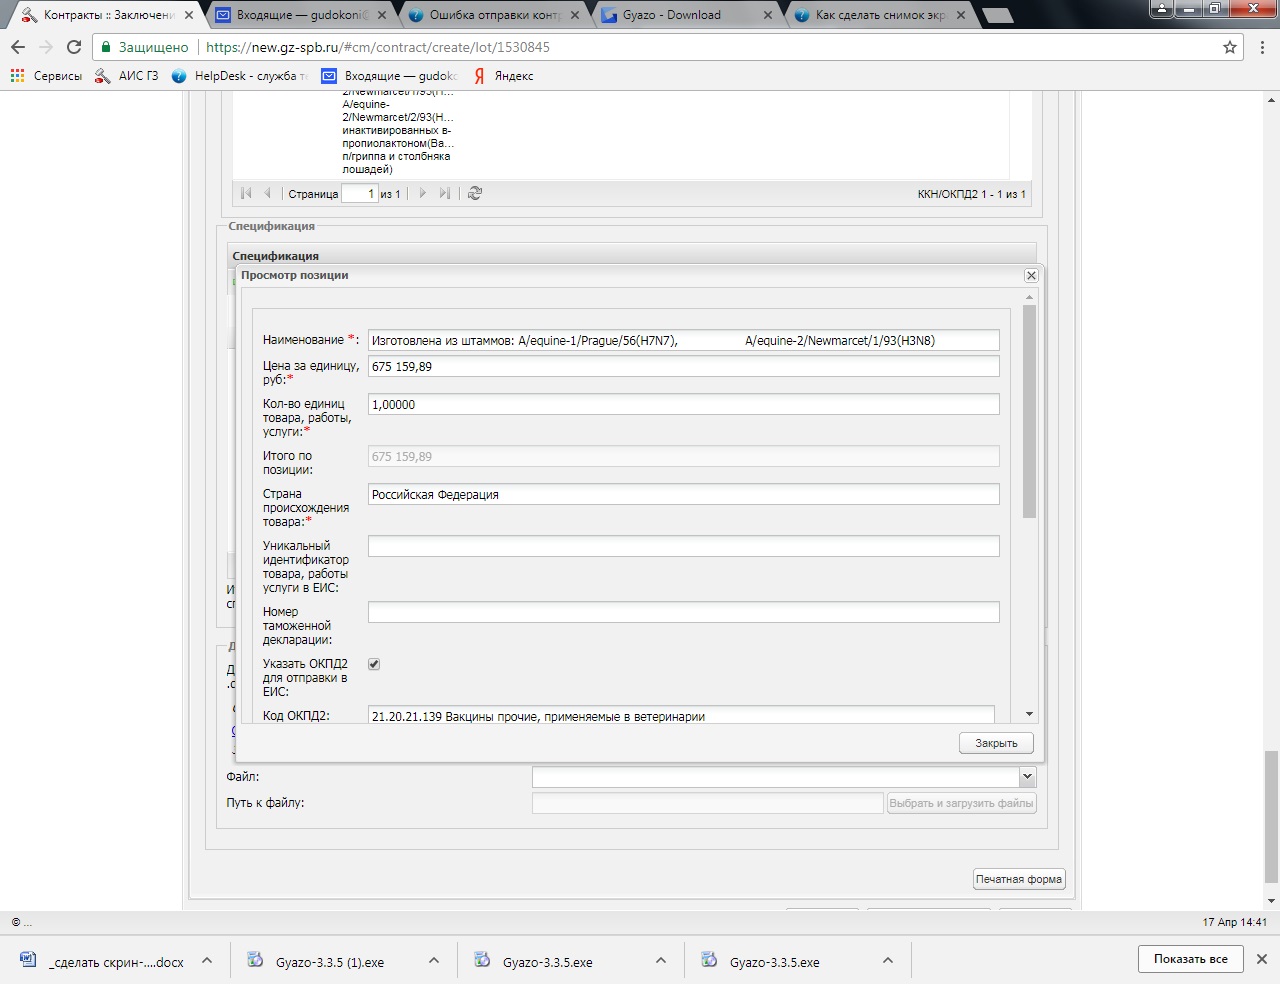Expand options for сделать скрин docx download
The width and height of the screenshot is (1280, 984).
tap(207, 961)
